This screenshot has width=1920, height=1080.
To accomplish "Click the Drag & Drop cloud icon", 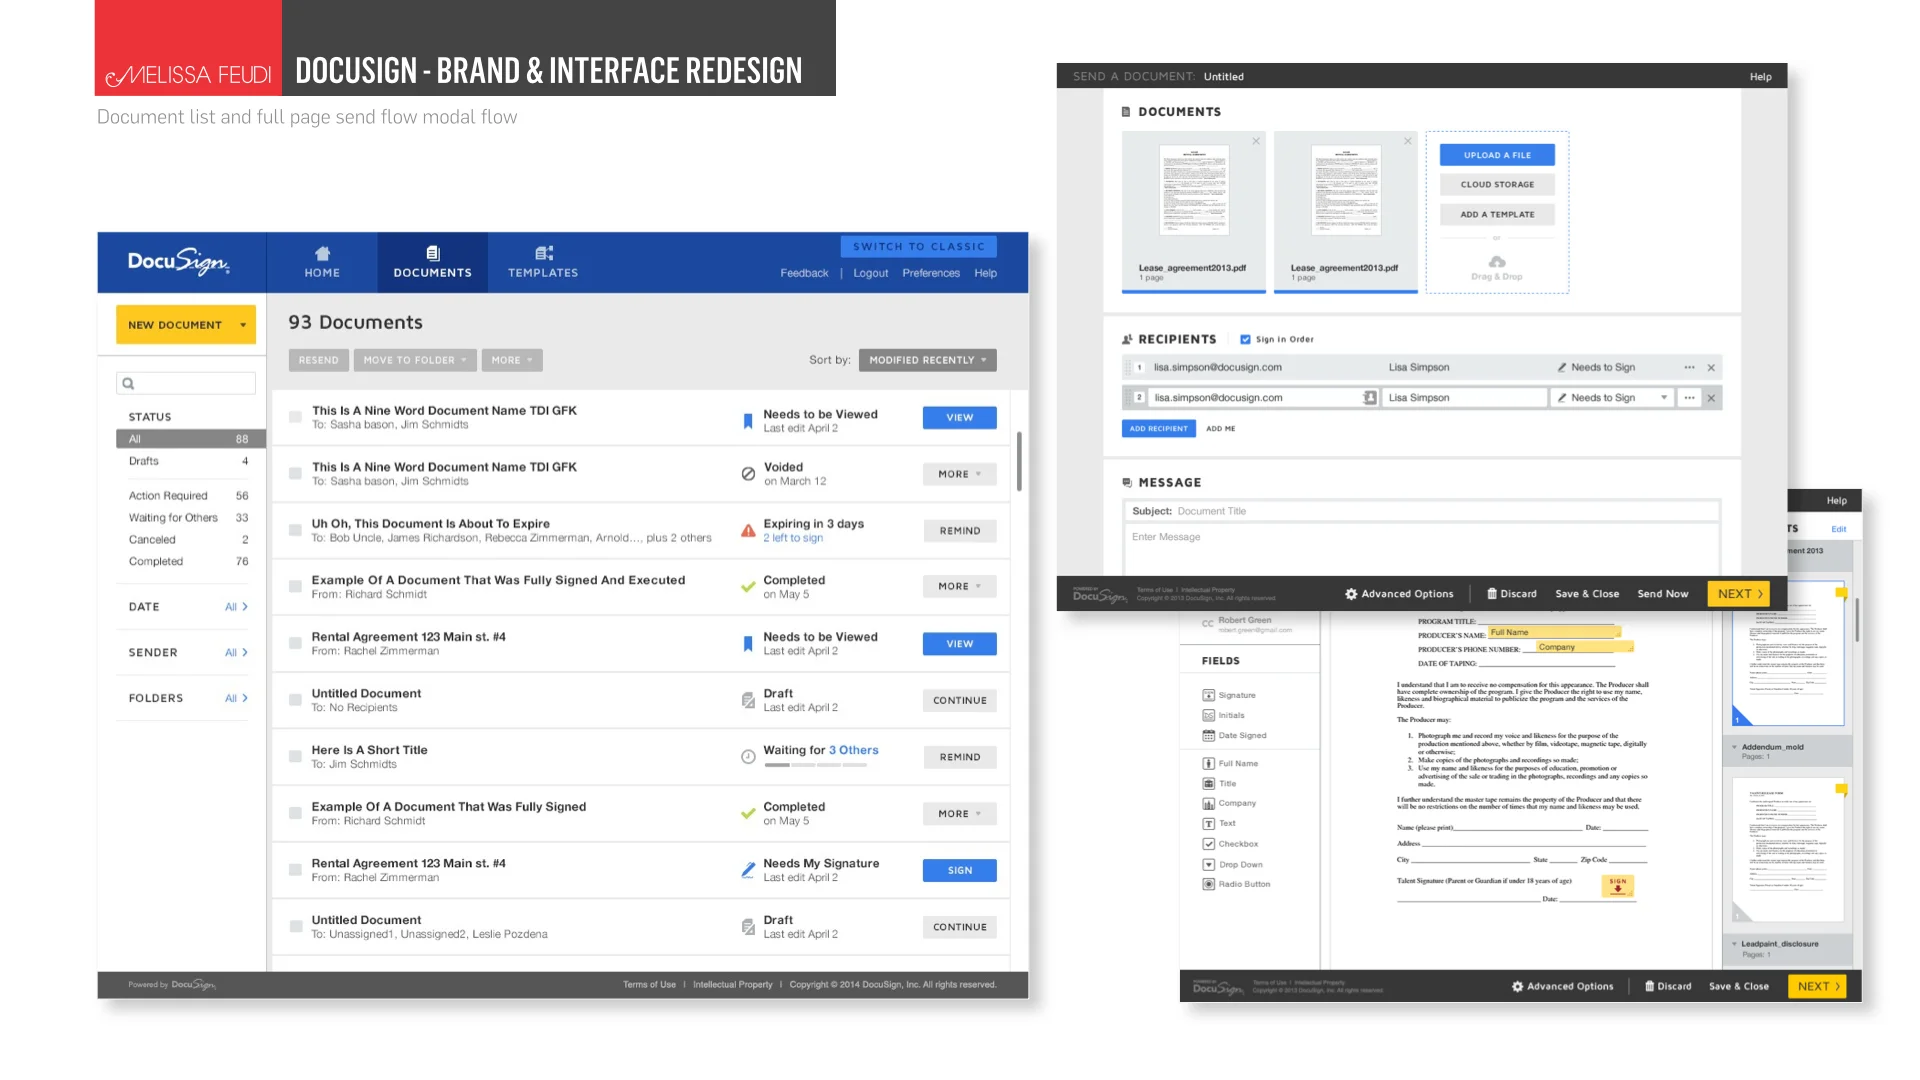I will click(1497, 262).
